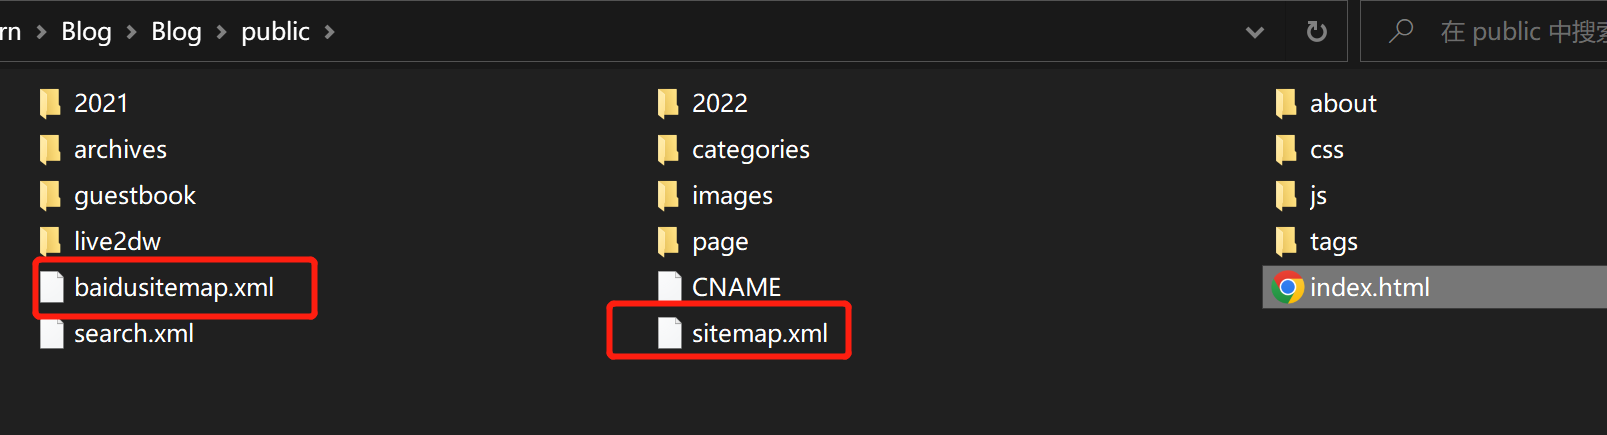Select the archives folder icon
Image resolution: width=1607 pixels, height=435 pixels.
[50, 149]
